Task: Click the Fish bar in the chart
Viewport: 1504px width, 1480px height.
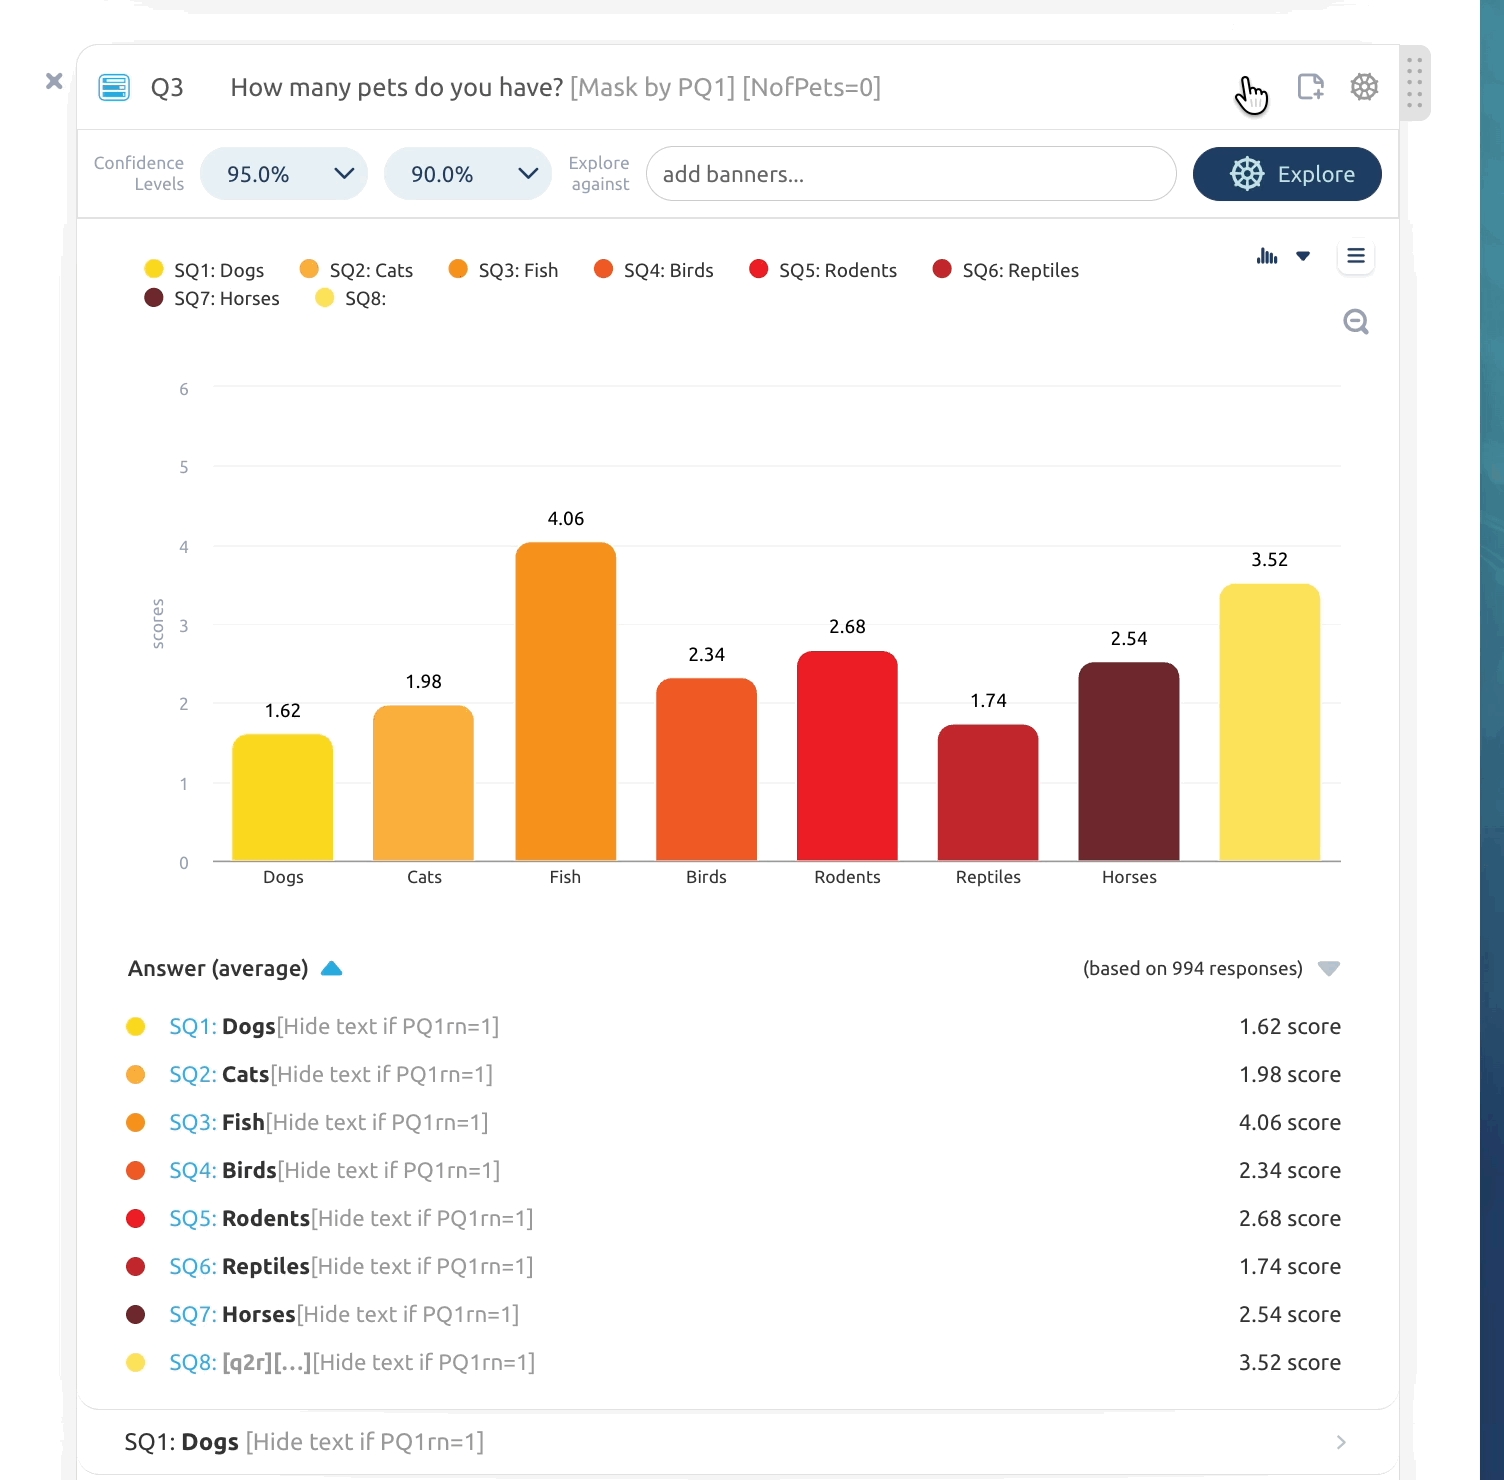Action: tap(565, 701)
